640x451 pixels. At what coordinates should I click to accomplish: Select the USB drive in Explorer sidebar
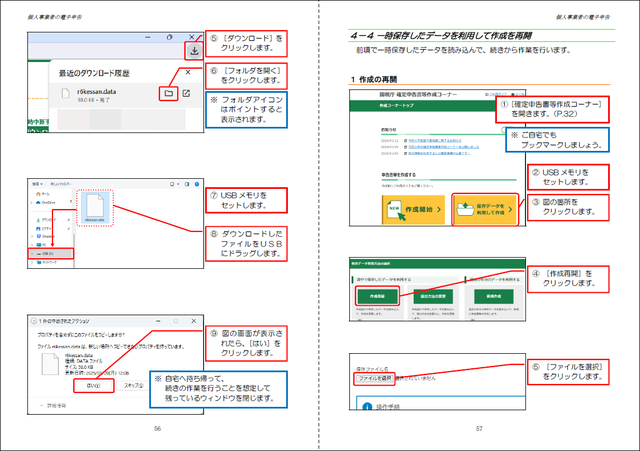coord(51,253)
